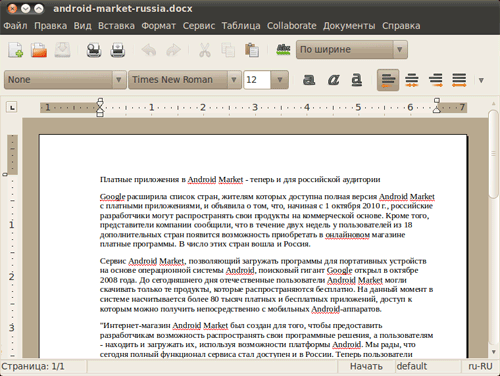Click the left indent marker on ruler
The width and height of the screenshot is (500, 376).
click(x=100, y=107)
